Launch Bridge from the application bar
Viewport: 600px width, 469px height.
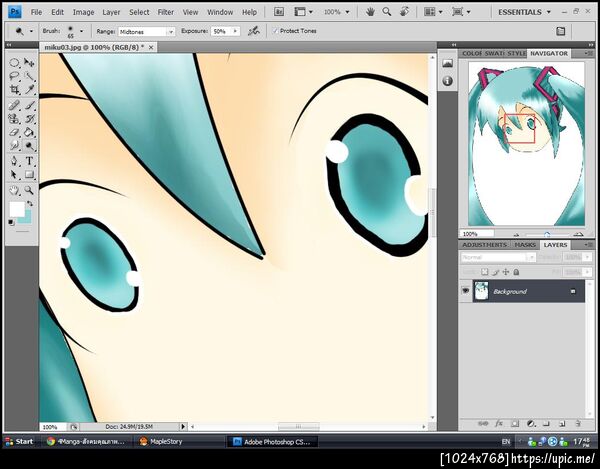pos(279,12)
